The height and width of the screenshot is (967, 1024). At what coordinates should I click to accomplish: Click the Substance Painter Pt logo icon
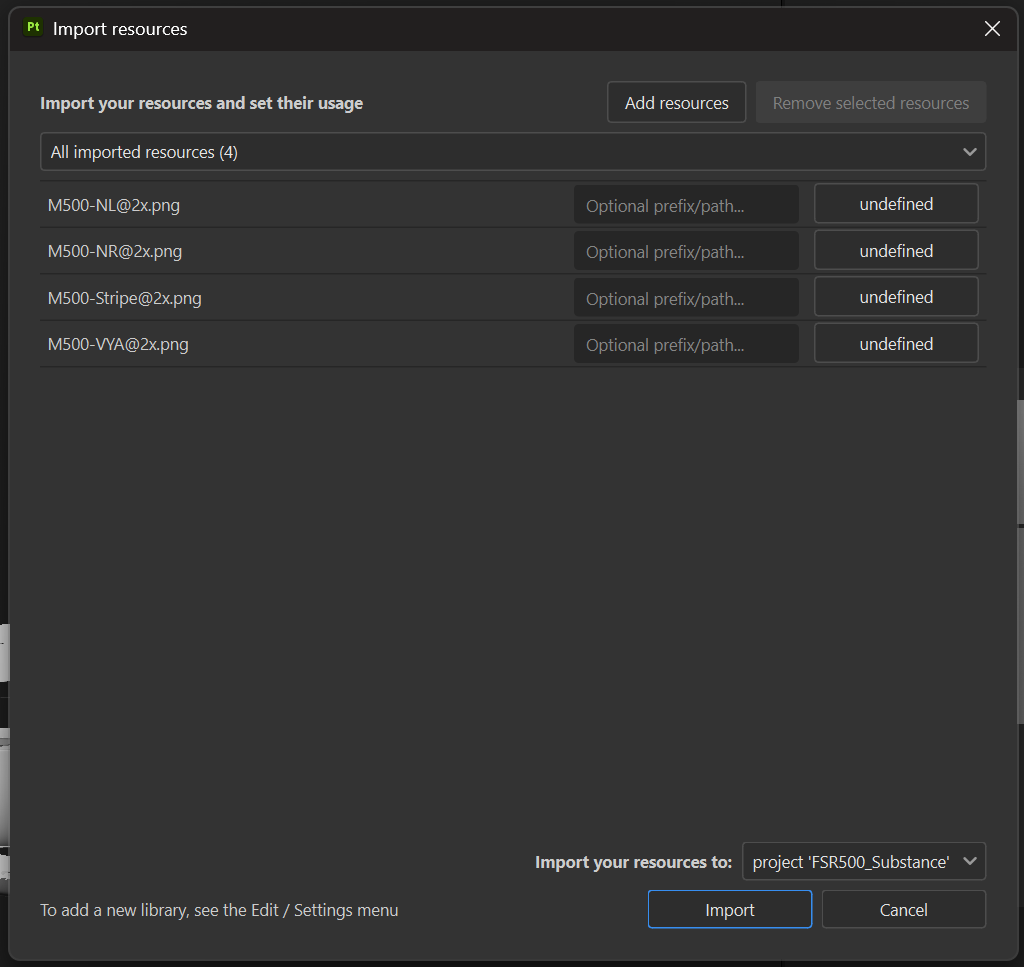coord(33,27)
